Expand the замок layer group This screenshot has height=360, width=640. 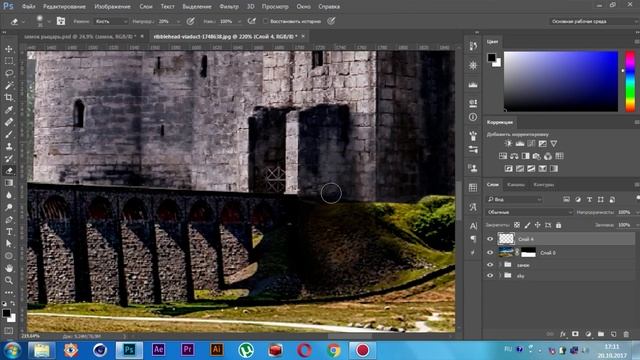pos(500,265)
